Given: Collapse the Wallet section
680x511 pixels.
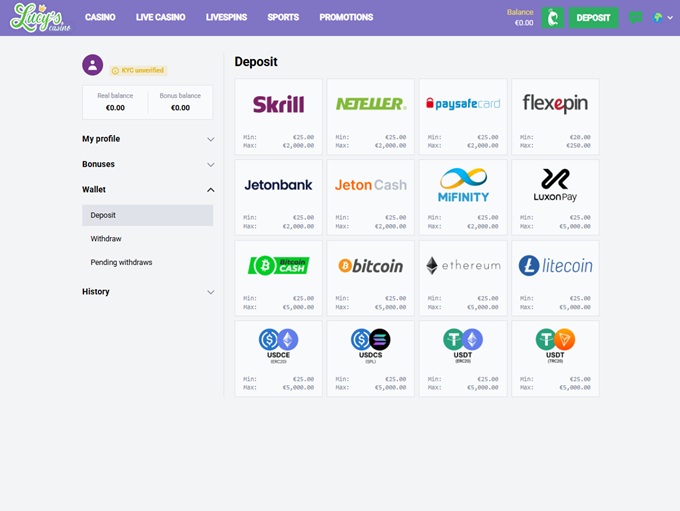Looking at the screenshot, I should [x=148, y=189].
